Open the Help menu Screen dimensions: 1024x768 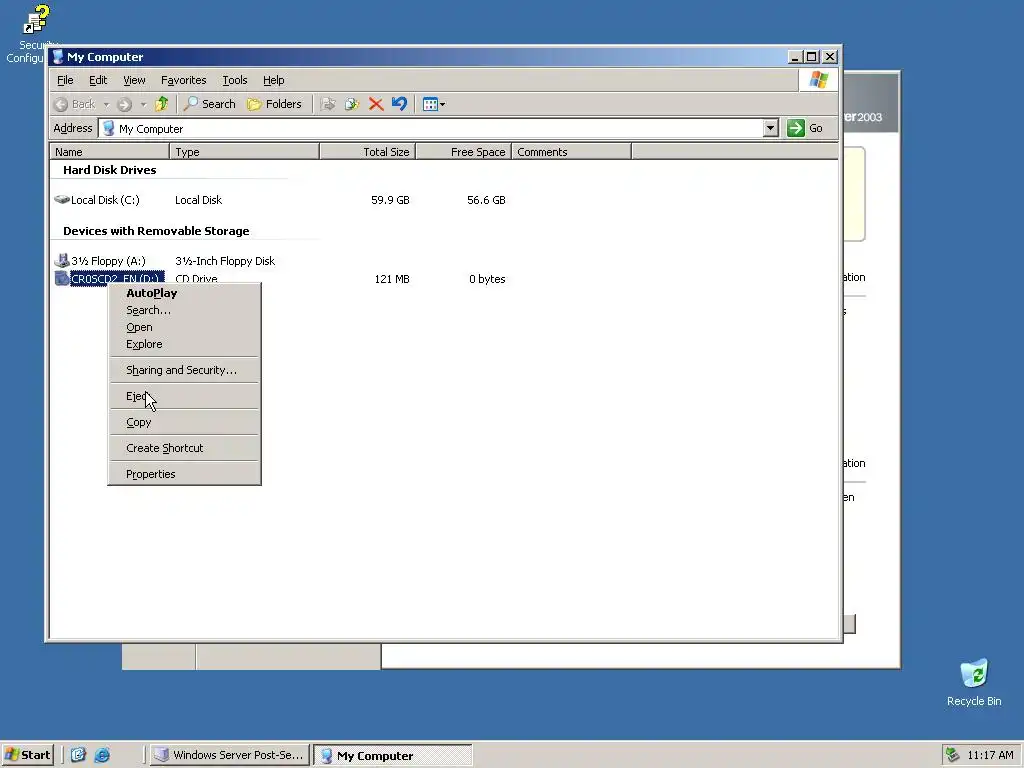(x=274, y=80)
